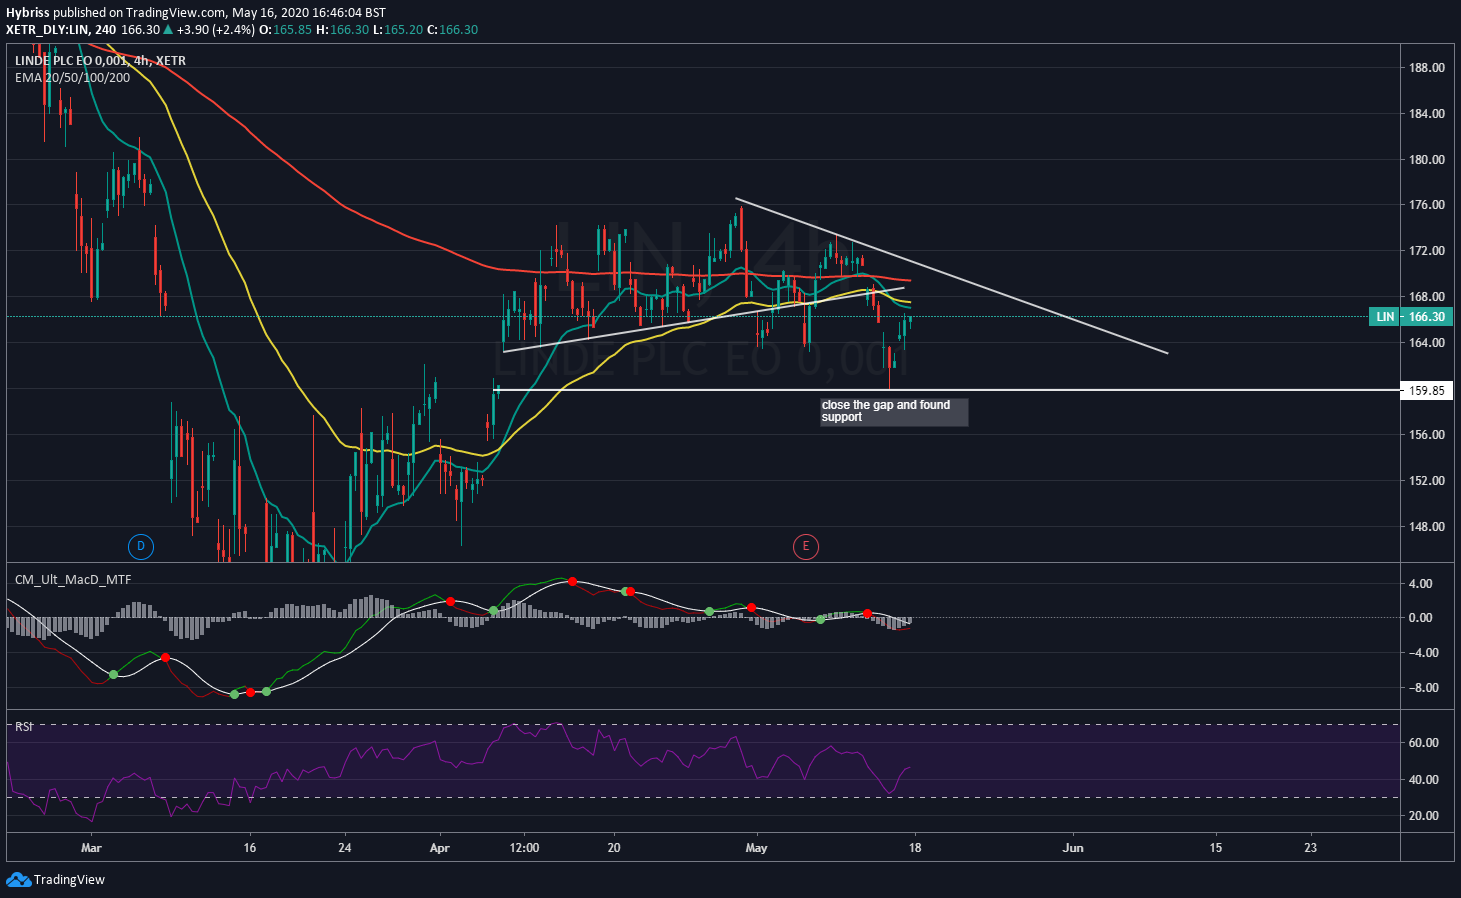Click the 159.85 horizontal line price label
The height and width of the screenshot is (898, 1461).
(x=1427, y=390)
